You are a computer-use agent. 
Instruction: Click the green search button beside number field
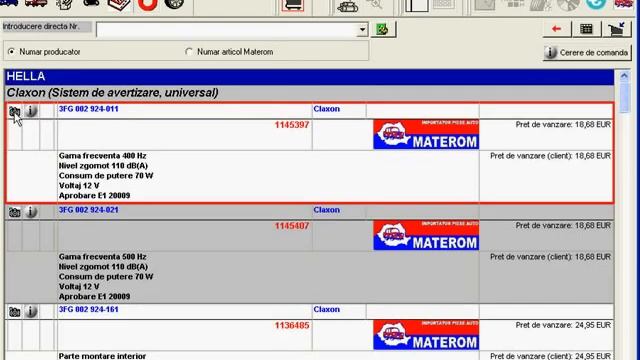[x=383, y=29]
